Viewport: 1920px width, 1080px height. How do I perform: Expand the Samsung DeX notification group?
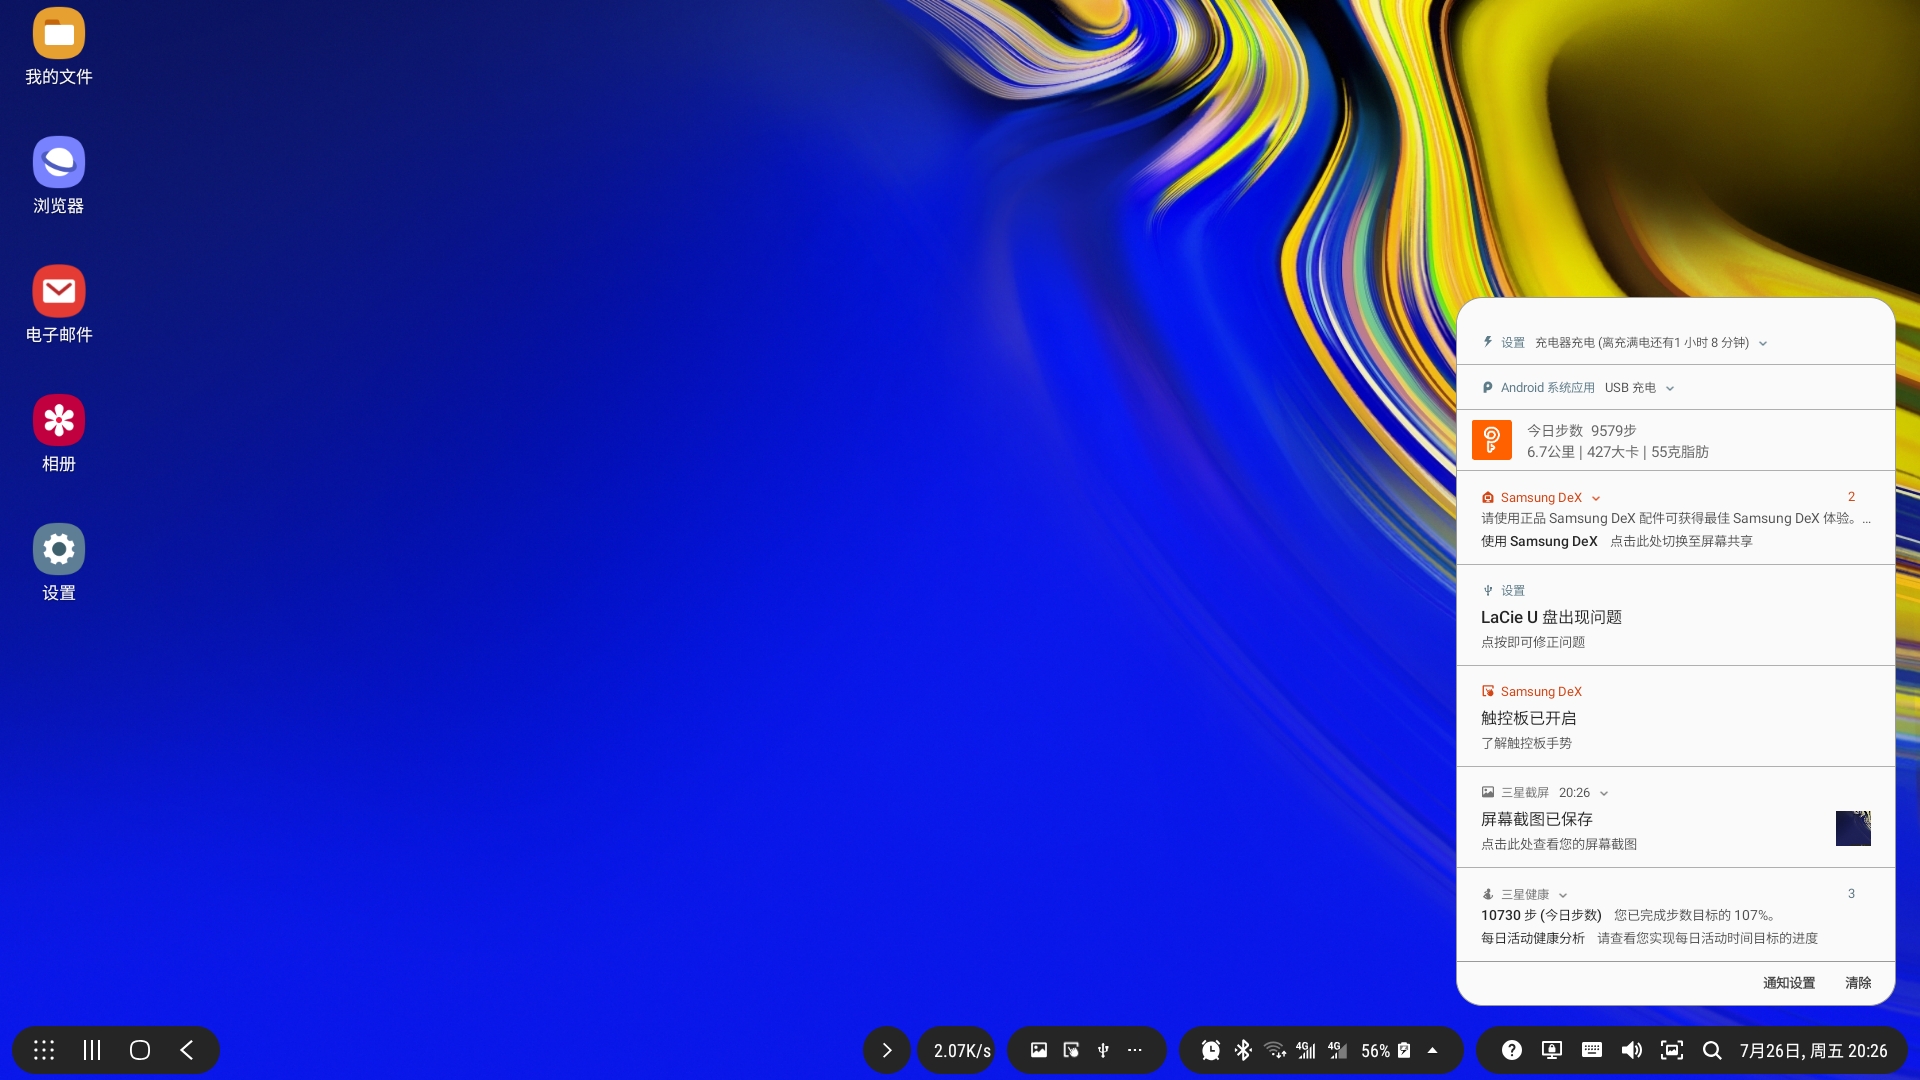click(1596, 498)
